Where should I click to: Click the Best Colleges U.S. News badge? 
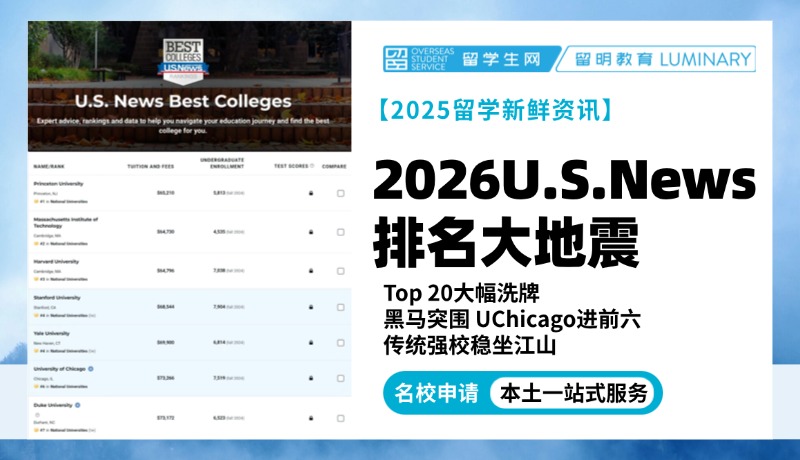(183, 61)
